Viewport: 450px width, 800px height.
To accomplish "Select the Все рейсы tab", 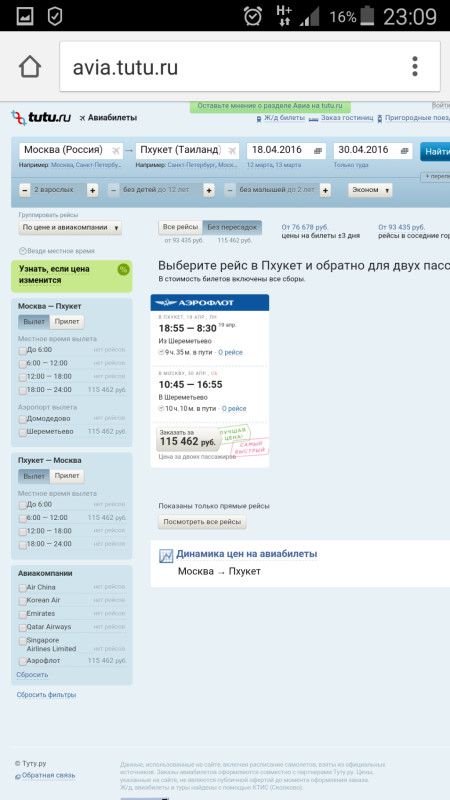I will pos(181,228).
